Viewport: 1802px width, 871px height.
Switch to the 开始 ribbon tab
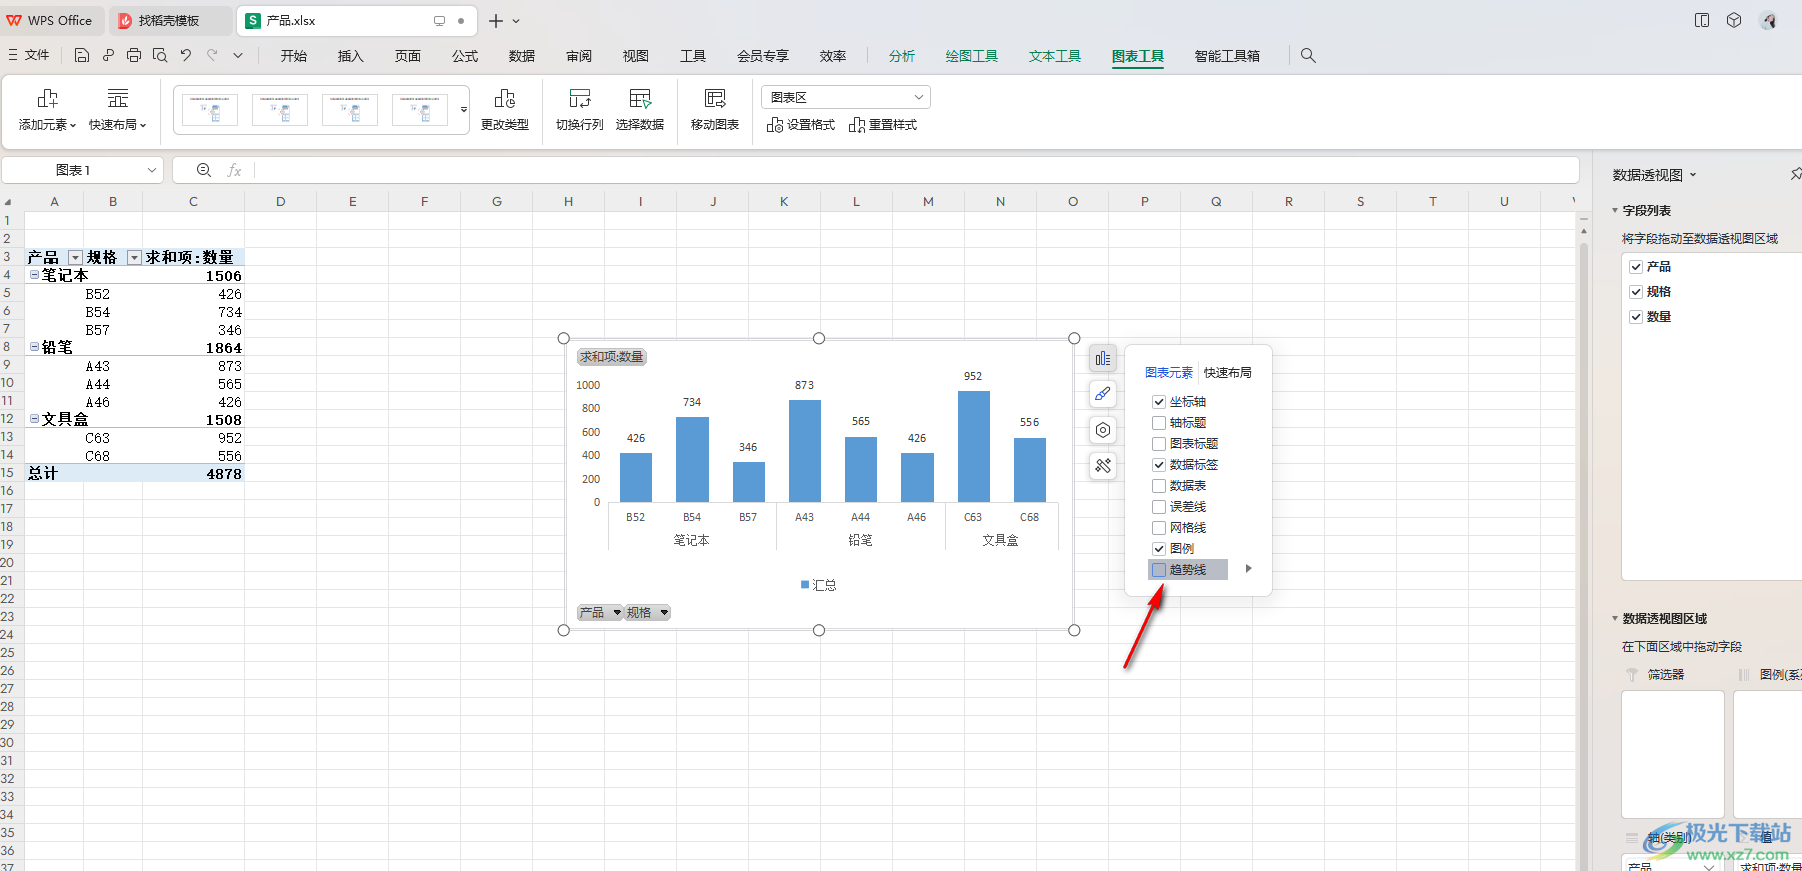coord(294,56)
